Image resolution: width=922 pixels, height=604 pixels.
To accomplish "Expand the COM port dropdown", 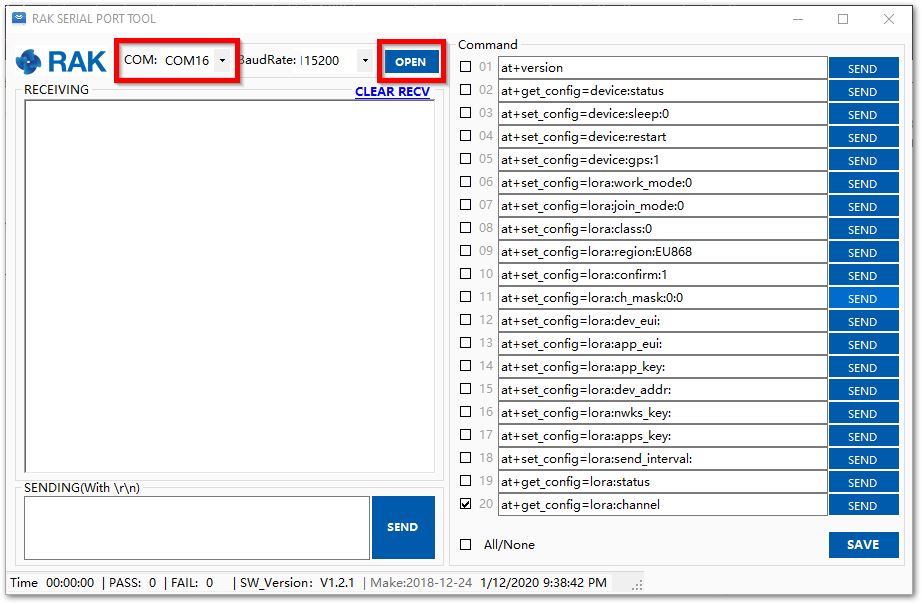I will pos(222,61).
